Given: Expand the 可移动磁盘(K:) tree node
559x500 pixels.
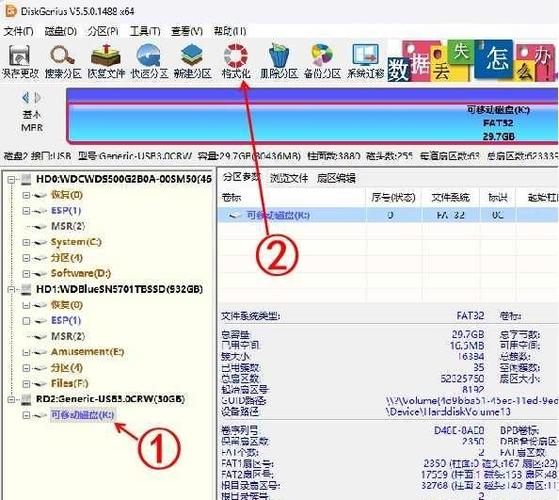Looking at the screenshot, I should (x=26, y=415).
